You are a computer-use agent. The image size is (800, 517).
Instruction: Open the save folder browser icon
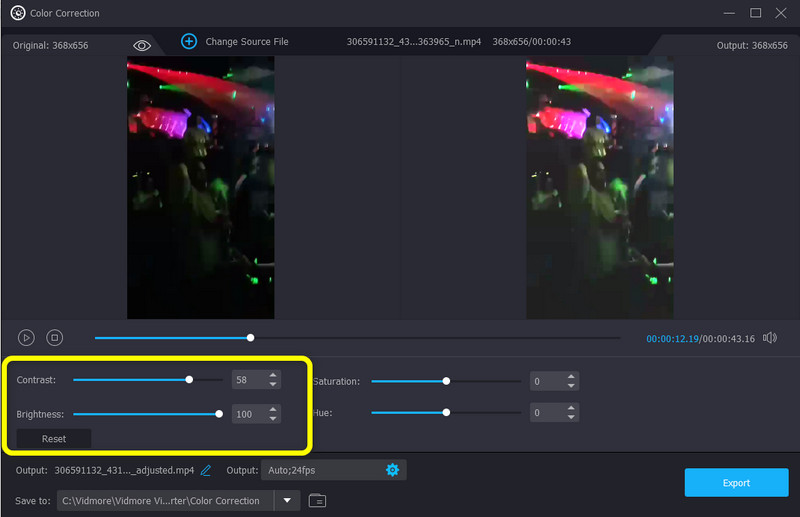(317, 501)
